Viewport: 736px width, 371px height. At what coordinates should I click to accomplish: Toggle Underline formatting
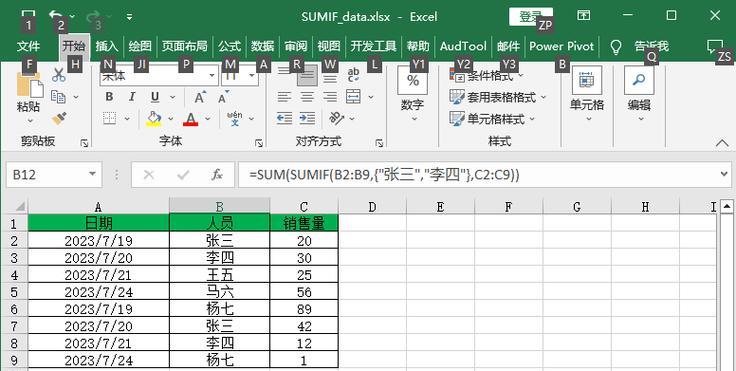coord(155,97)
